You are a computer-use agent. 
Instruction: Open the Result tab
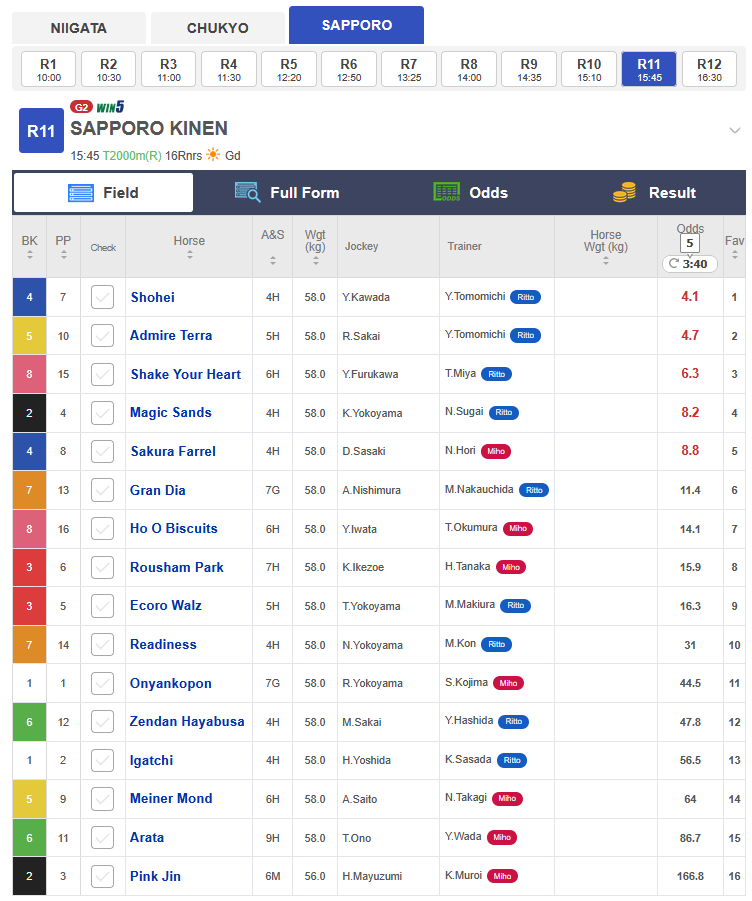(x=655, y=192)
